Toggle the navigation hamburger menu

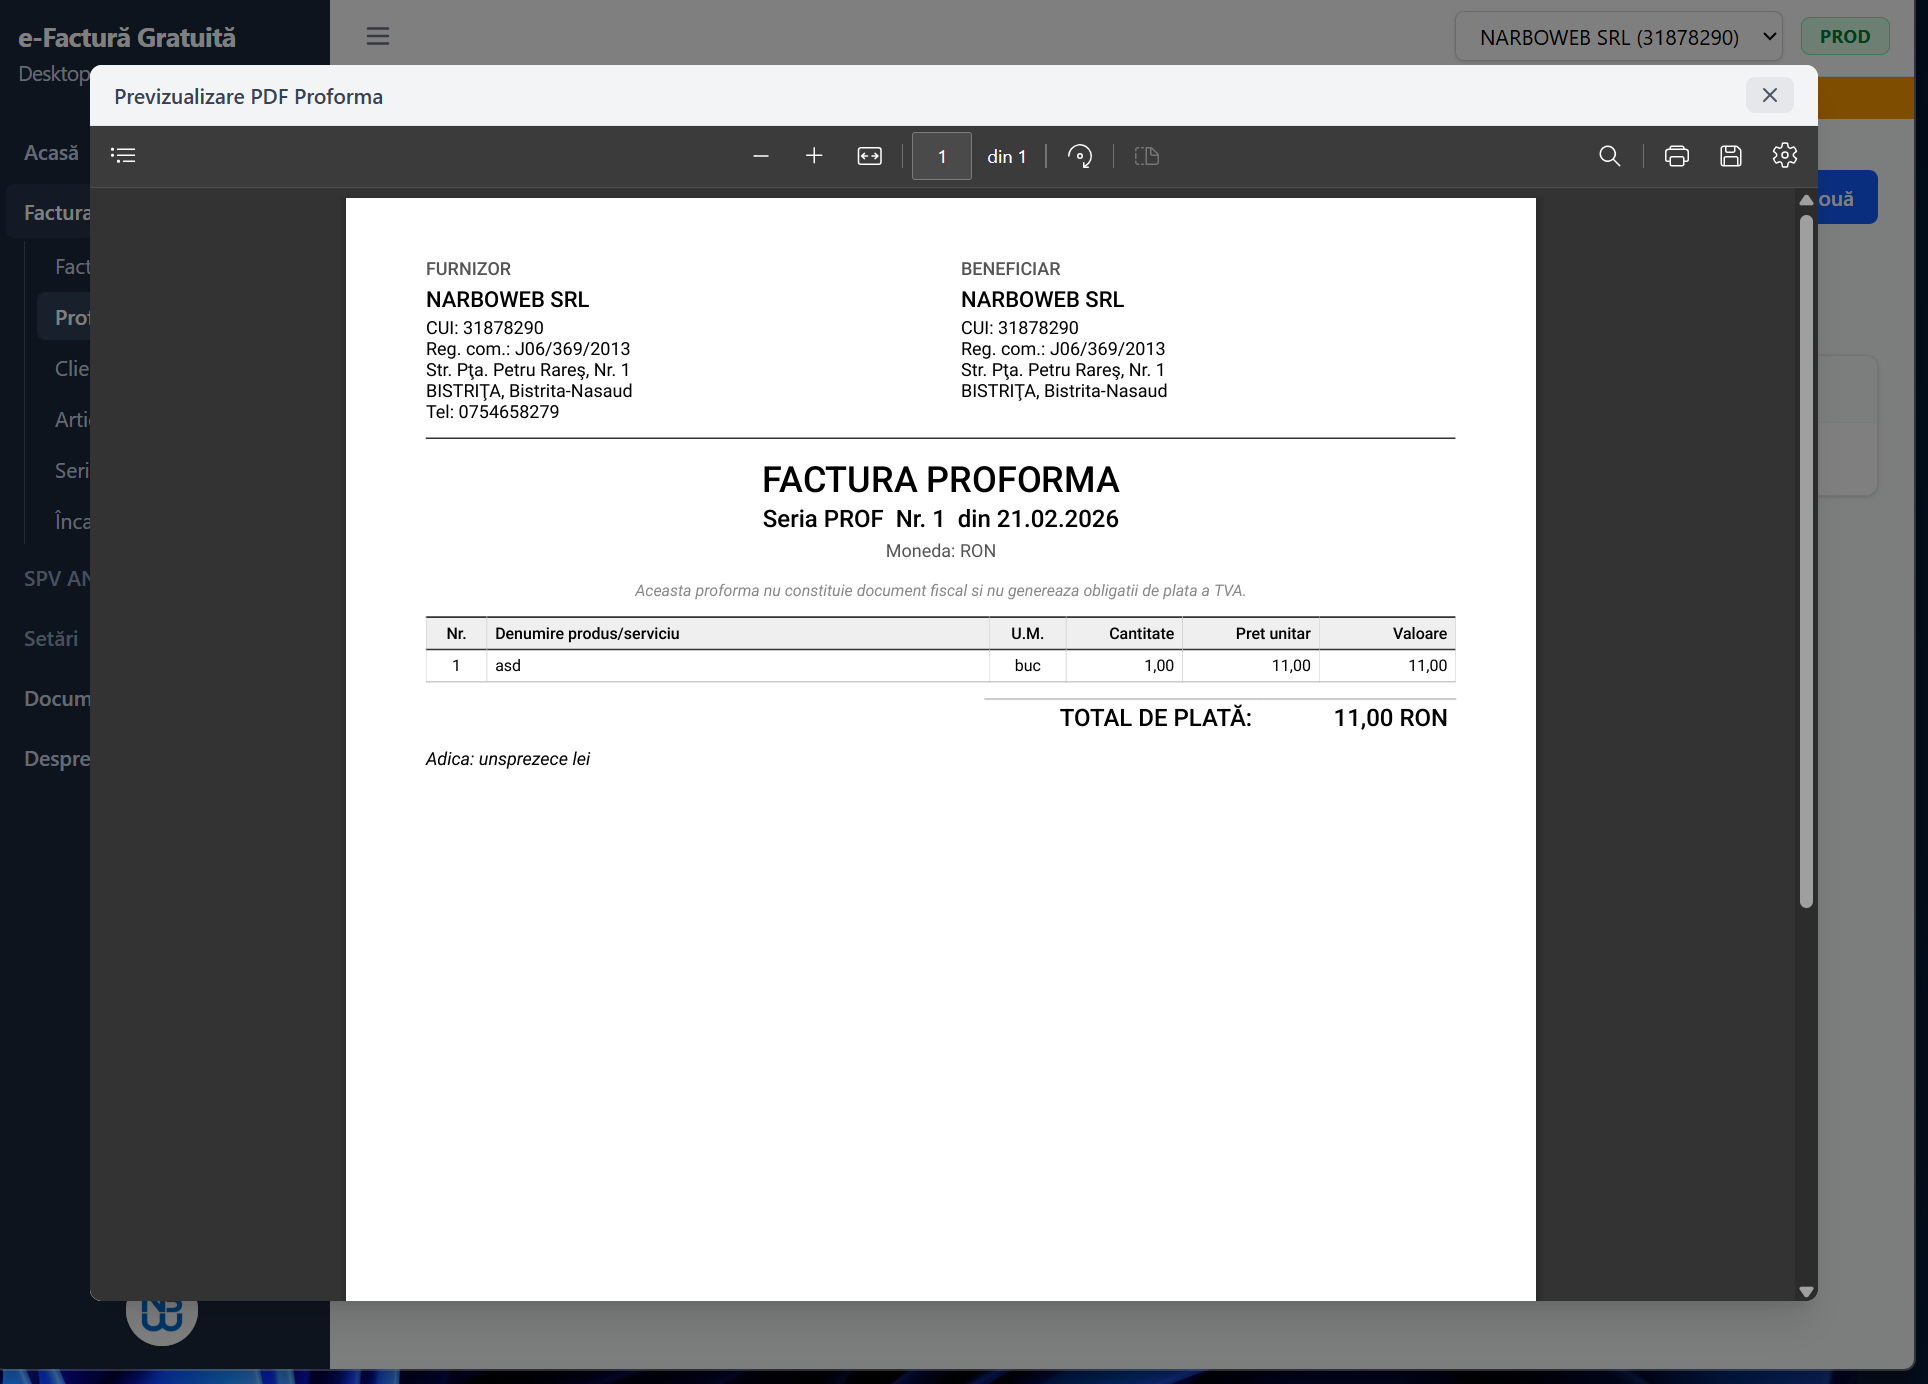(378, 36)
